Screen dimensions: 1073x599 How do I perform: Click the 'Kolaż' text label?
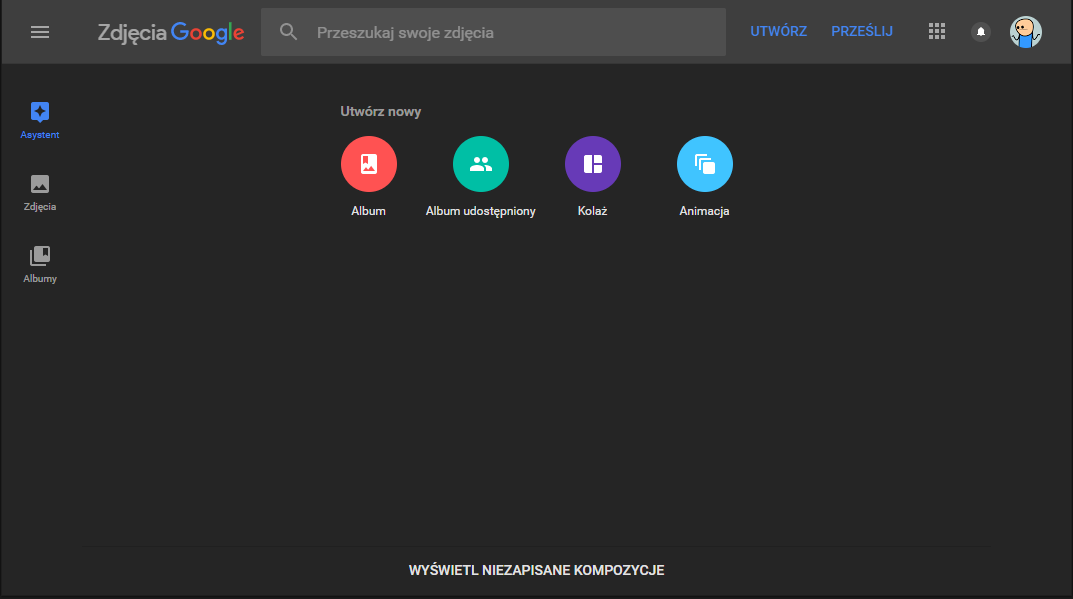(593, 212)
